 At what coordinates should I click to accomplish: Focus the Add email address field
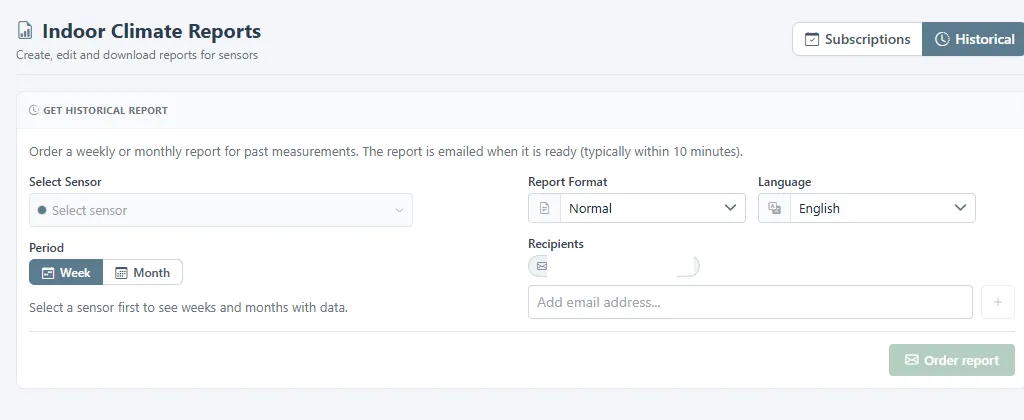[750, 302]
